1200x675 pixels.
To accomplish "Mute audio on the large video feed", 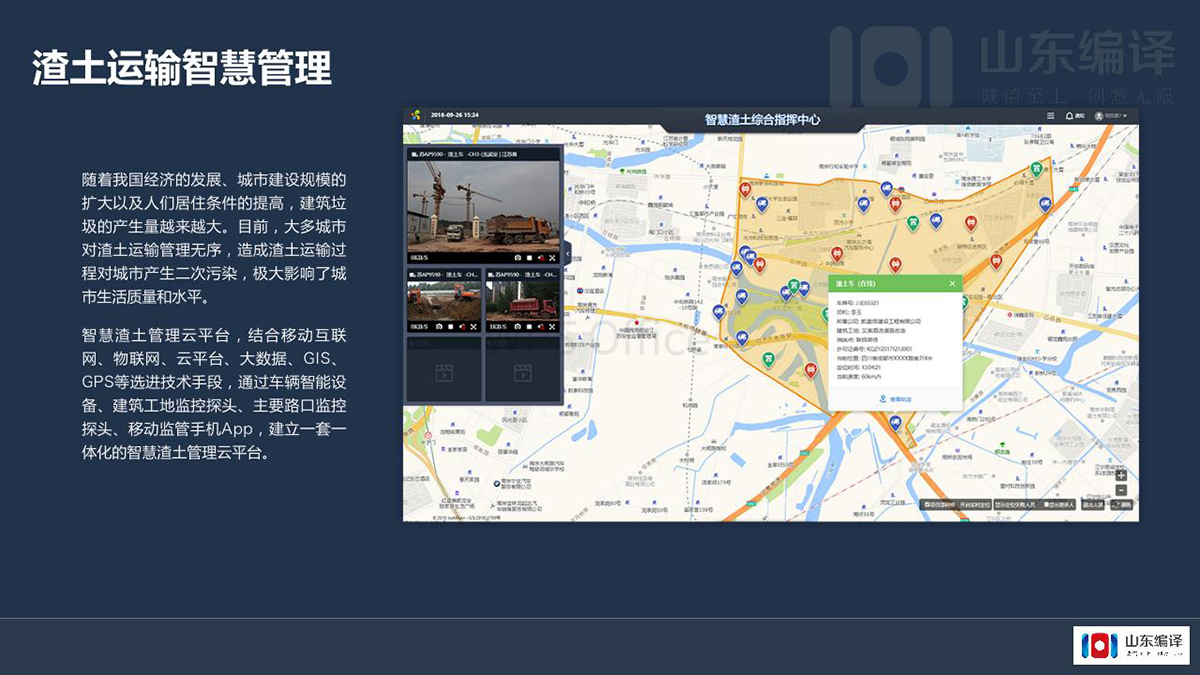I will coord(540,258).
